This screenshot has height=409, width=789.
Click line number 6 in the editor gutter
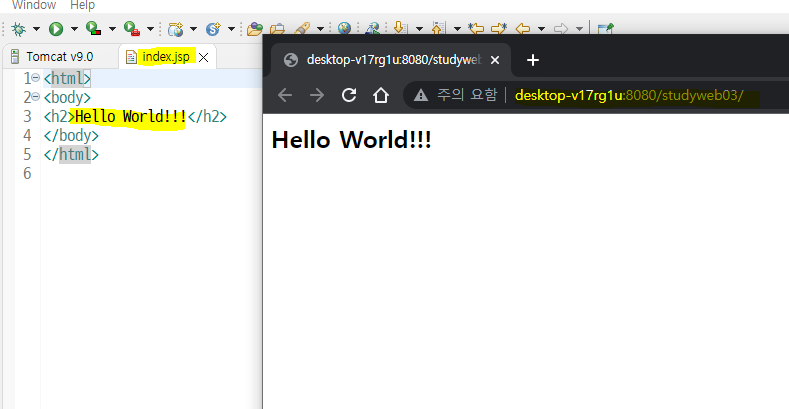(x=27, y=174)
